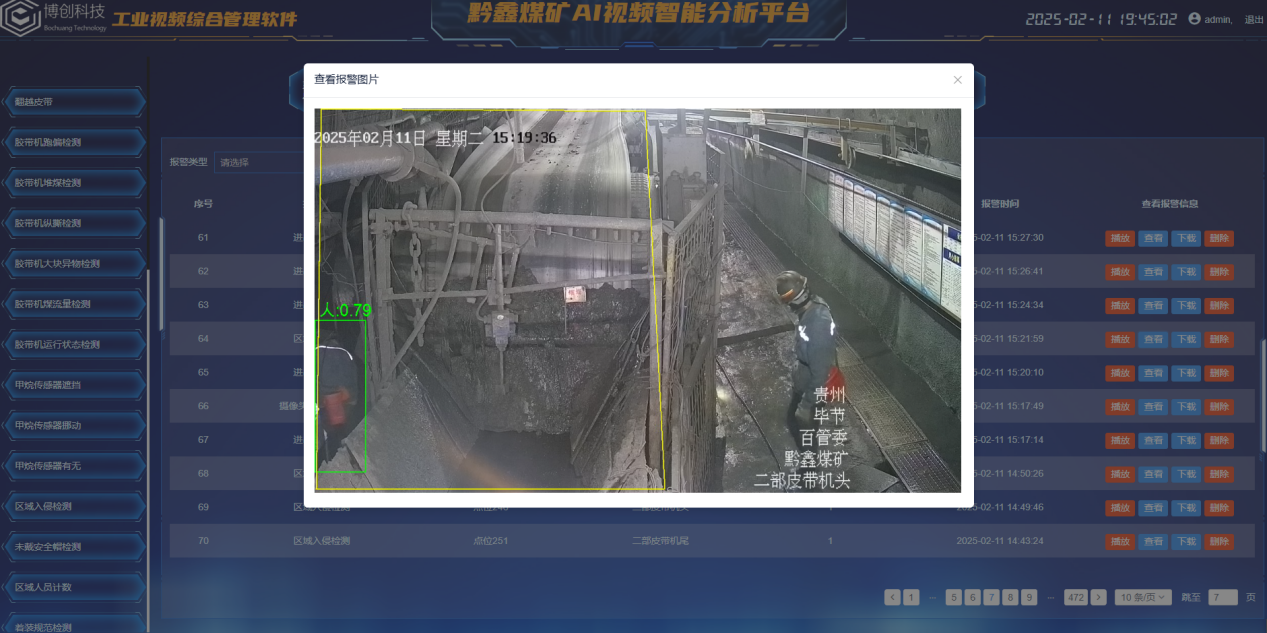1267x633 pixels.
Task: Click 删除 button for the 15:24:34 alarm
Action: (x=1218, y=305)
